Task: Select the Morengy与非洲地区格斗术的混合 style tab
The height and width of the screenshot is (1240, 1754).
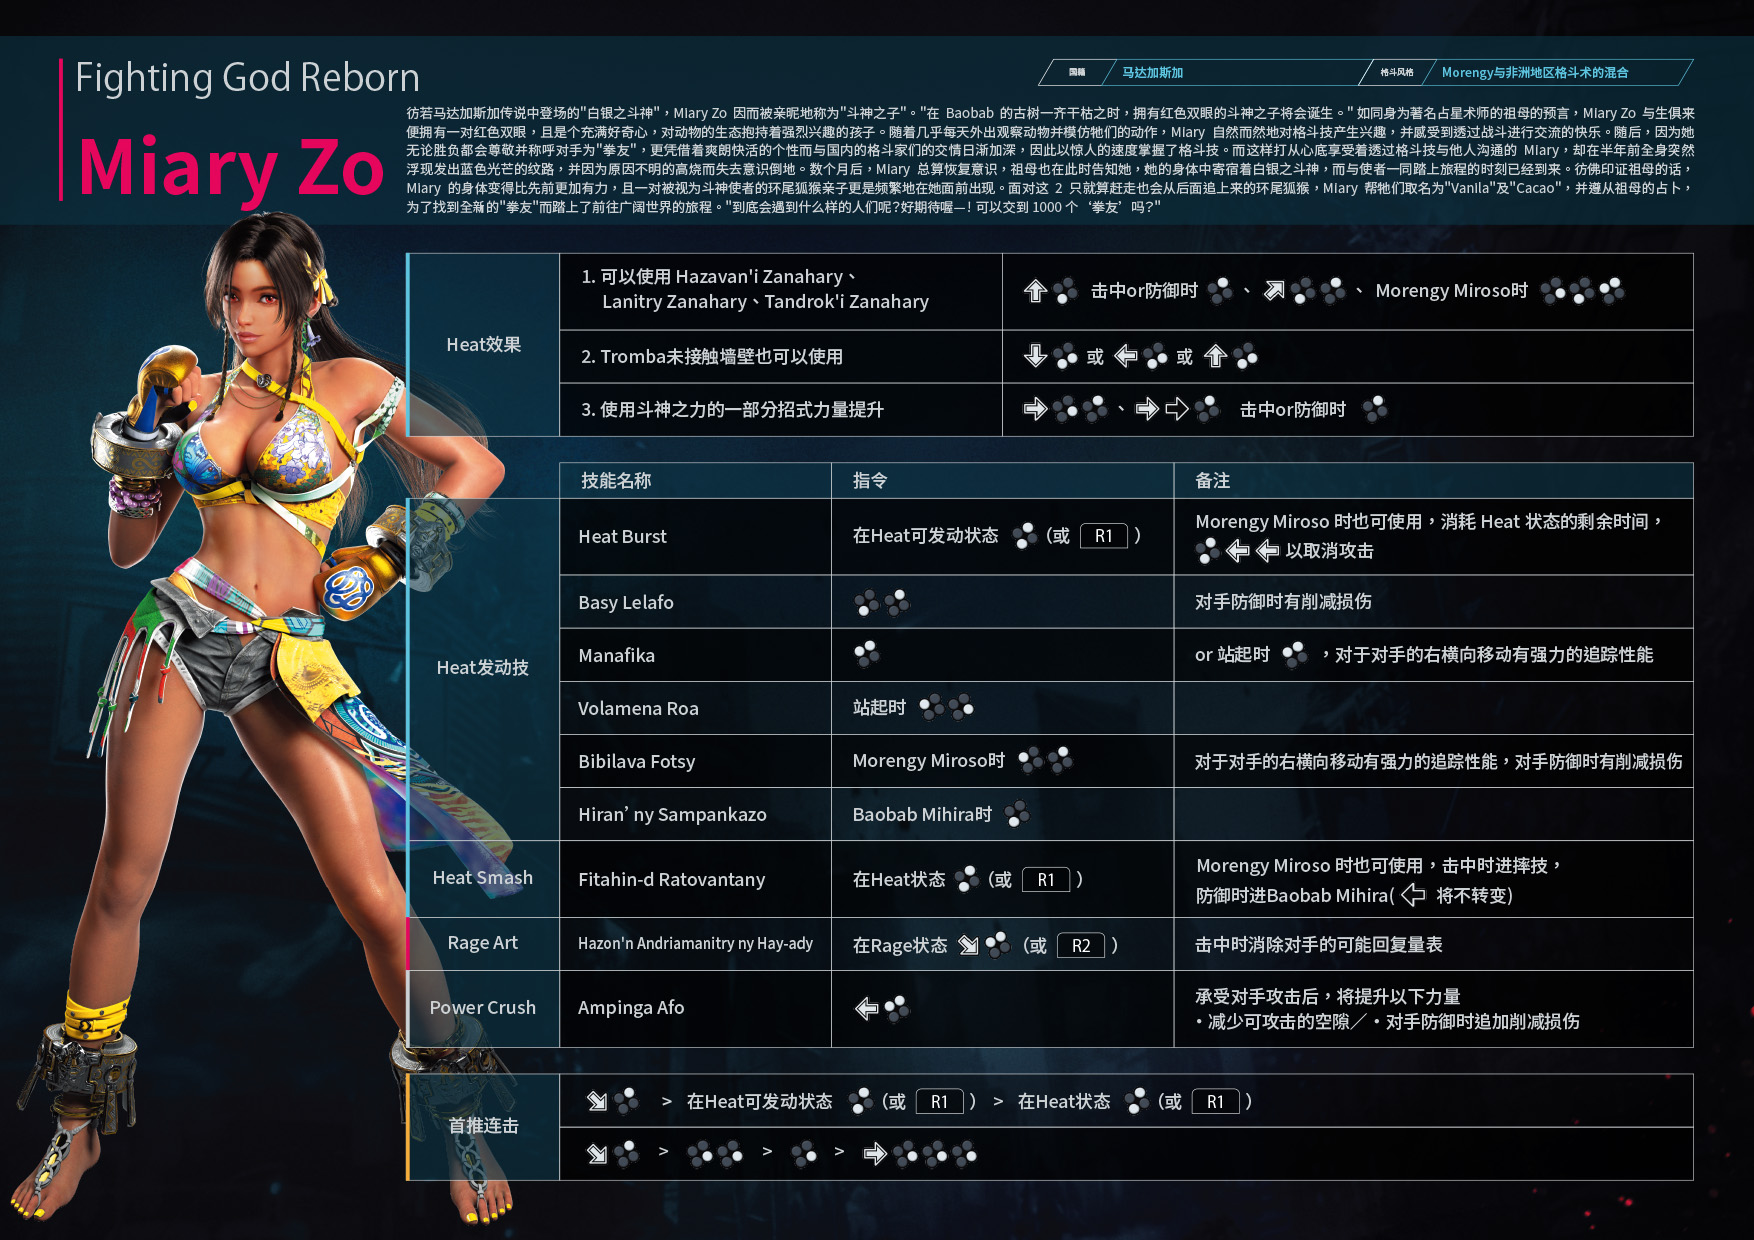Action: pos(1534,73)
